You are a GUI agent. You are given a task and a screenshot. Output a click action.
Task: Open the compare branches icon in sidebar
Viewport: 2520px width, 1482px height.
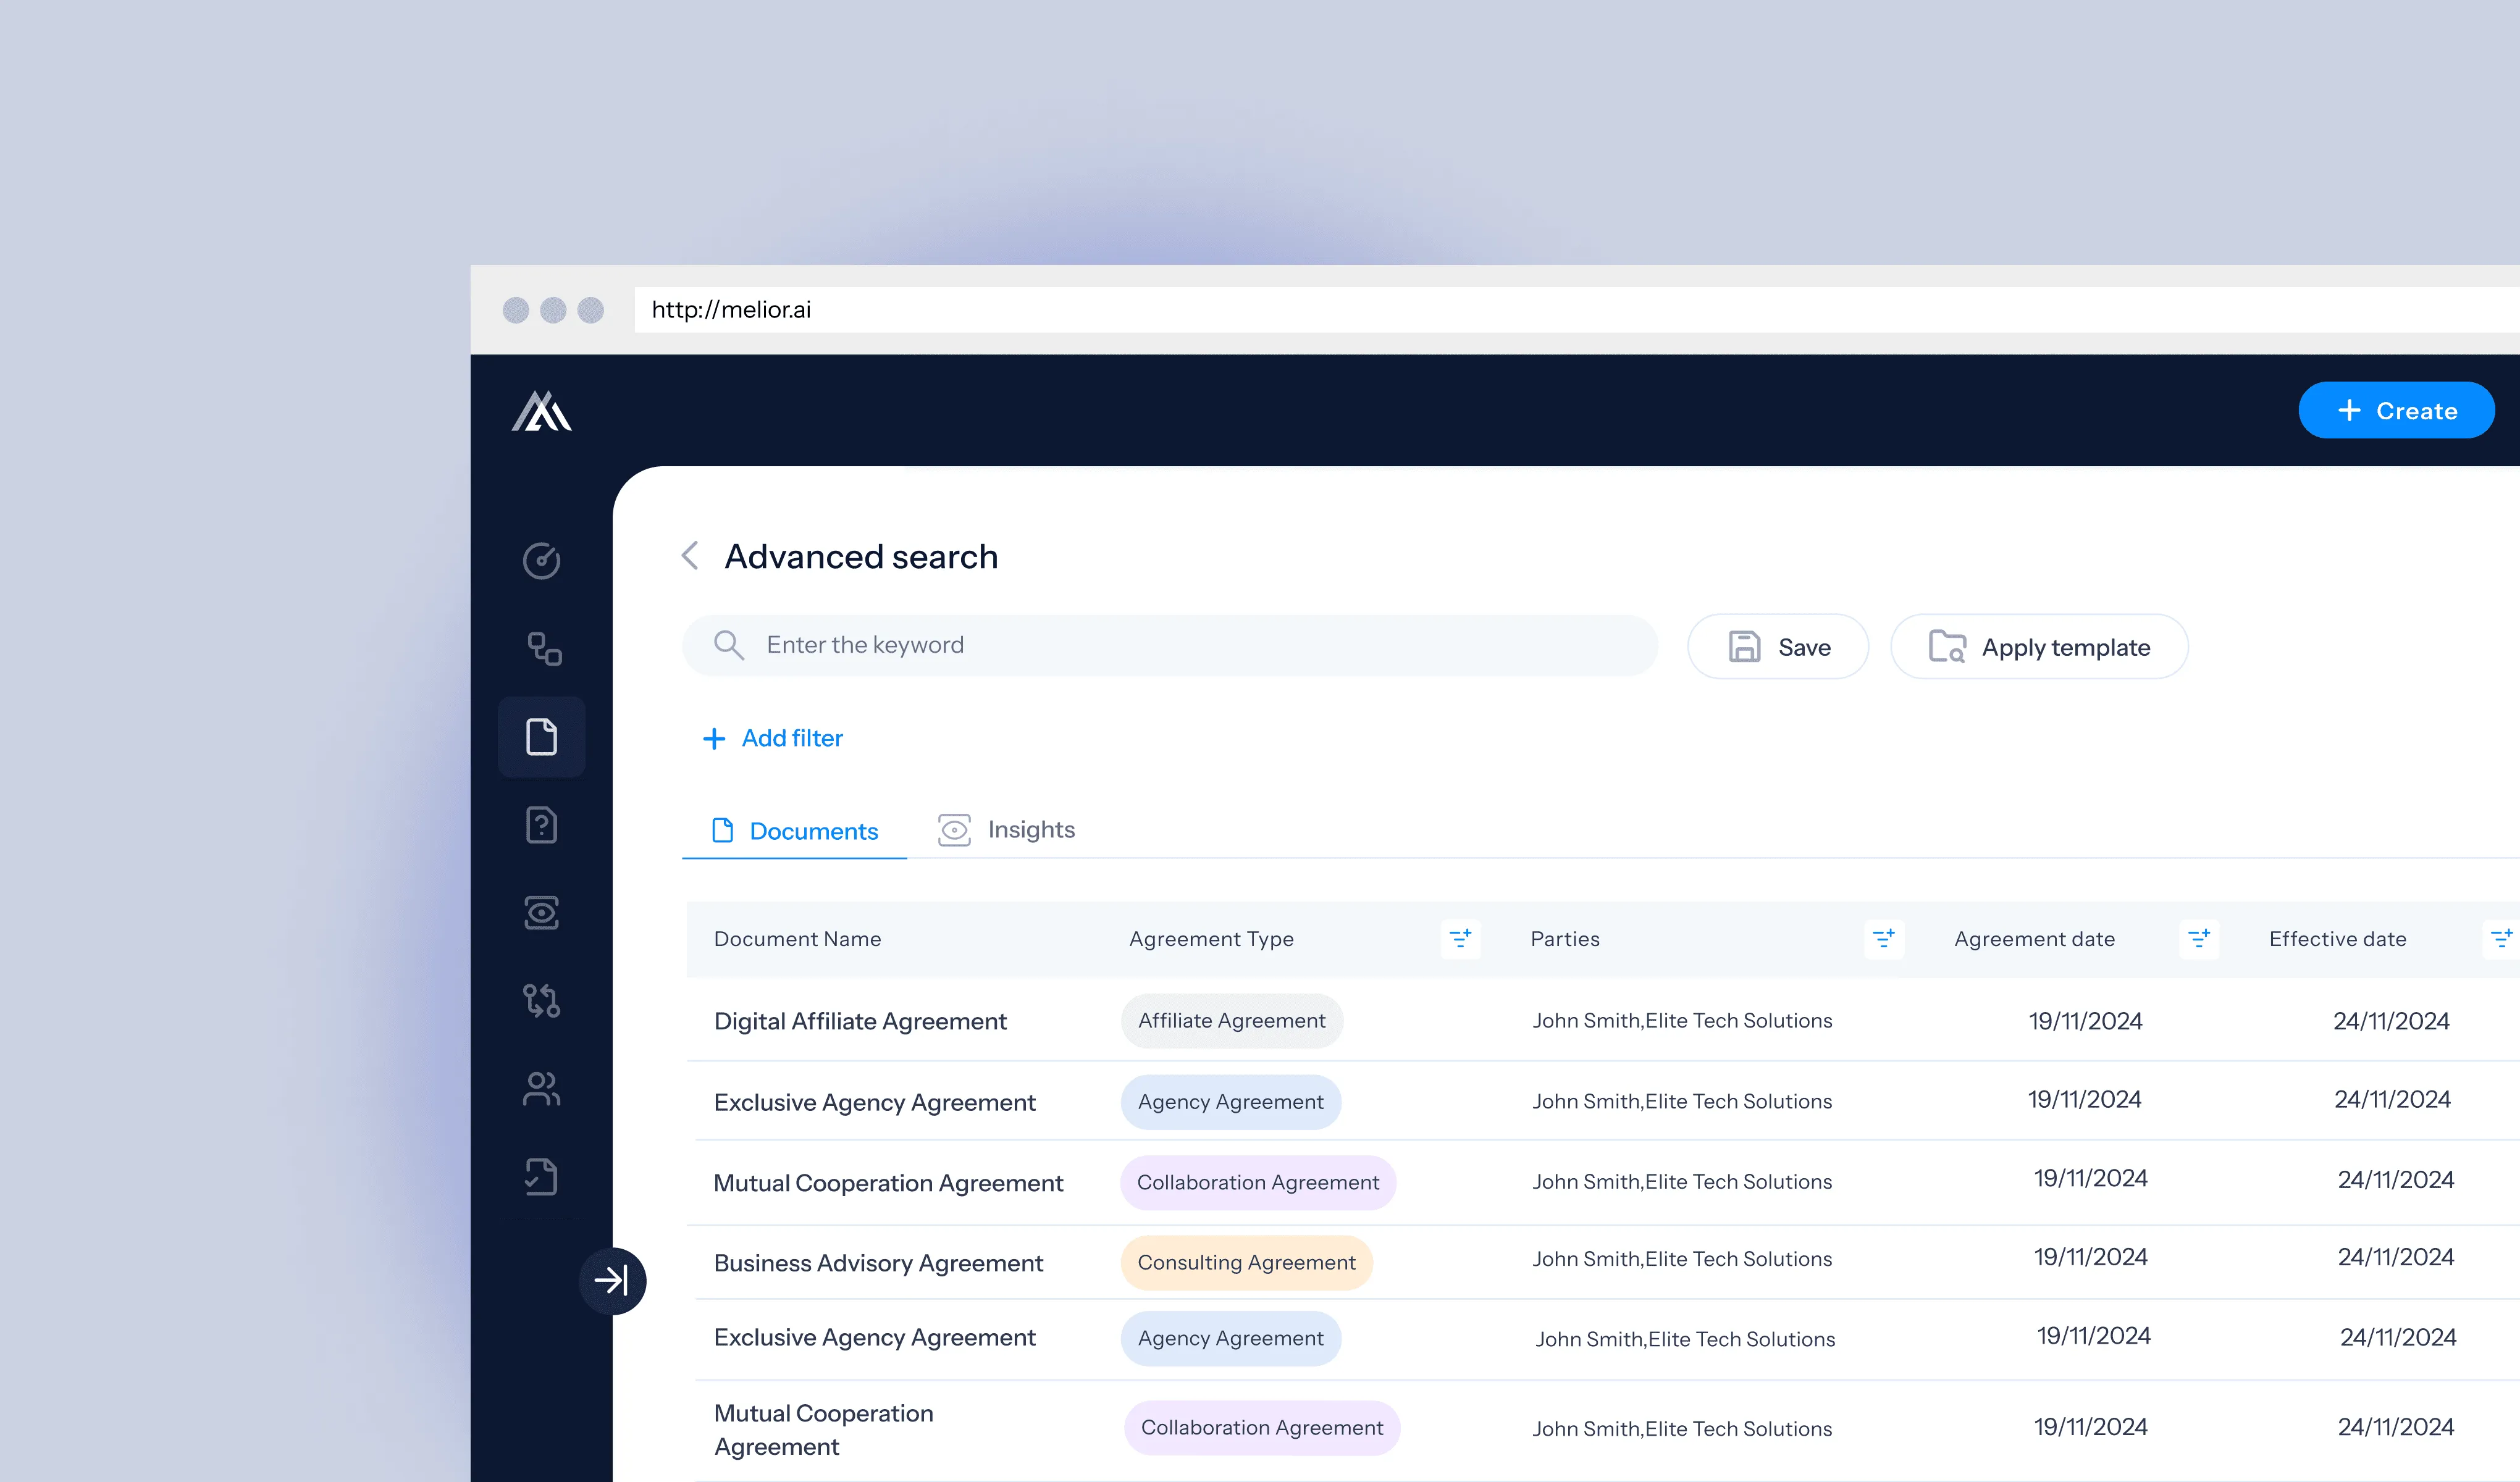click(x=541, y=1000)
